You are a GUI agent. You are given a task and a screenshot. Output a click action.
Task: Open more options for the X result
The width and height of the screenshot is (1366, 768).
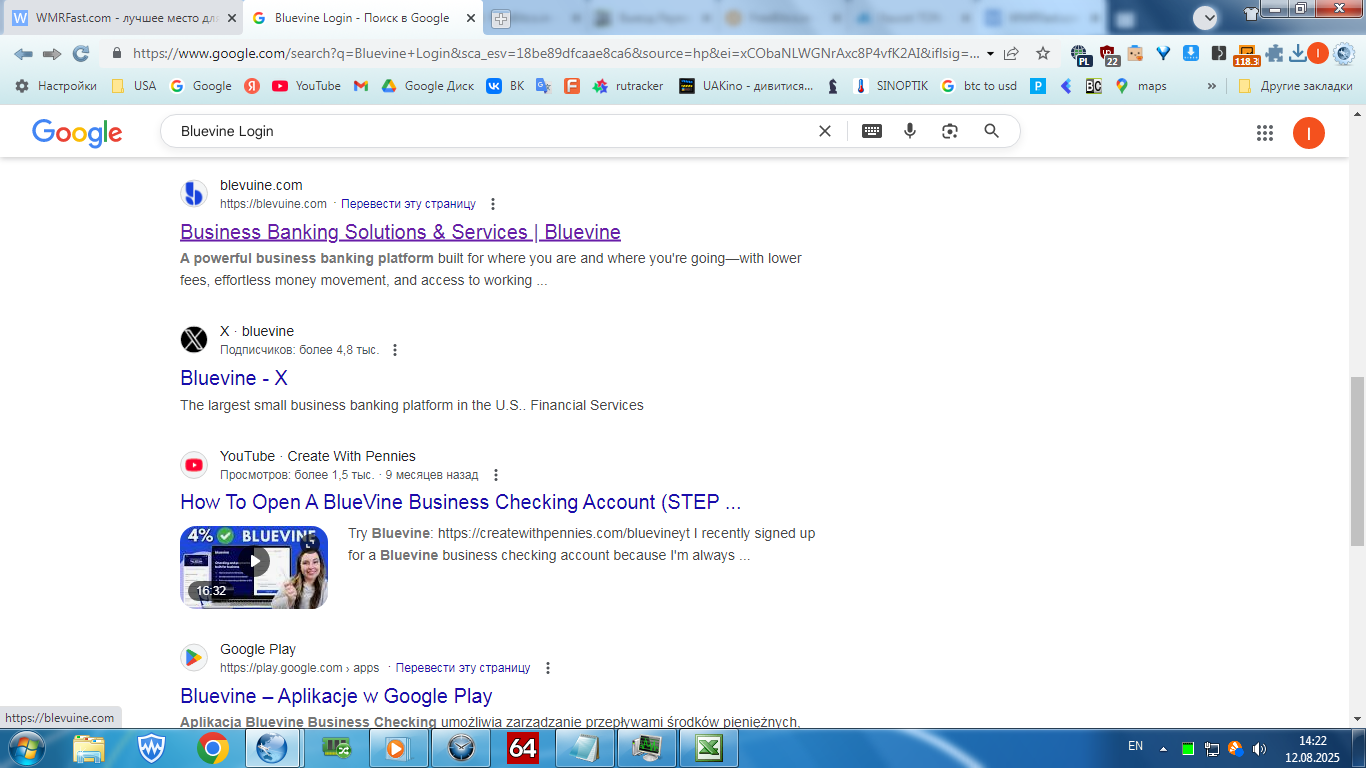395,350
